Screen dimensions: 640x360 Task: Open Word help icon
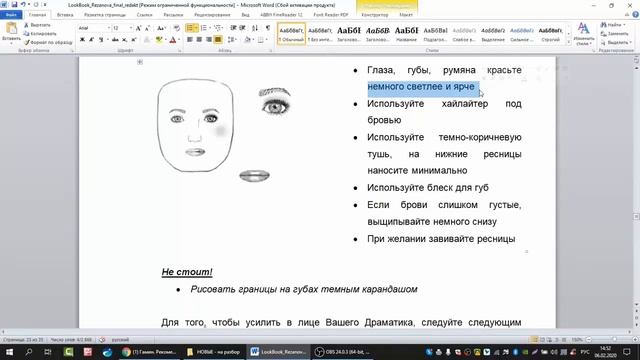click(x=636, y=15)
